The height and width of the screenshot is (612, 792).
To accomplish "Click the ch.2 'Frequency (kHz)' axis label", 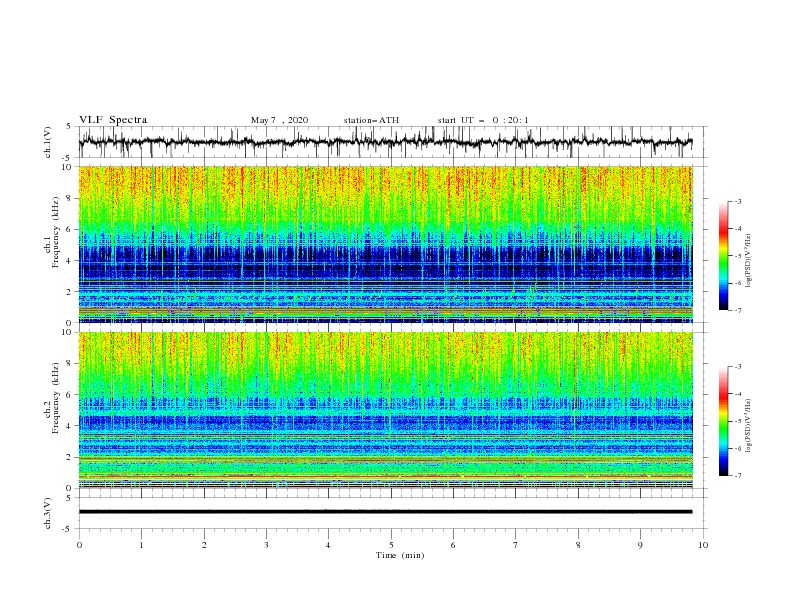I will (55, 398).
